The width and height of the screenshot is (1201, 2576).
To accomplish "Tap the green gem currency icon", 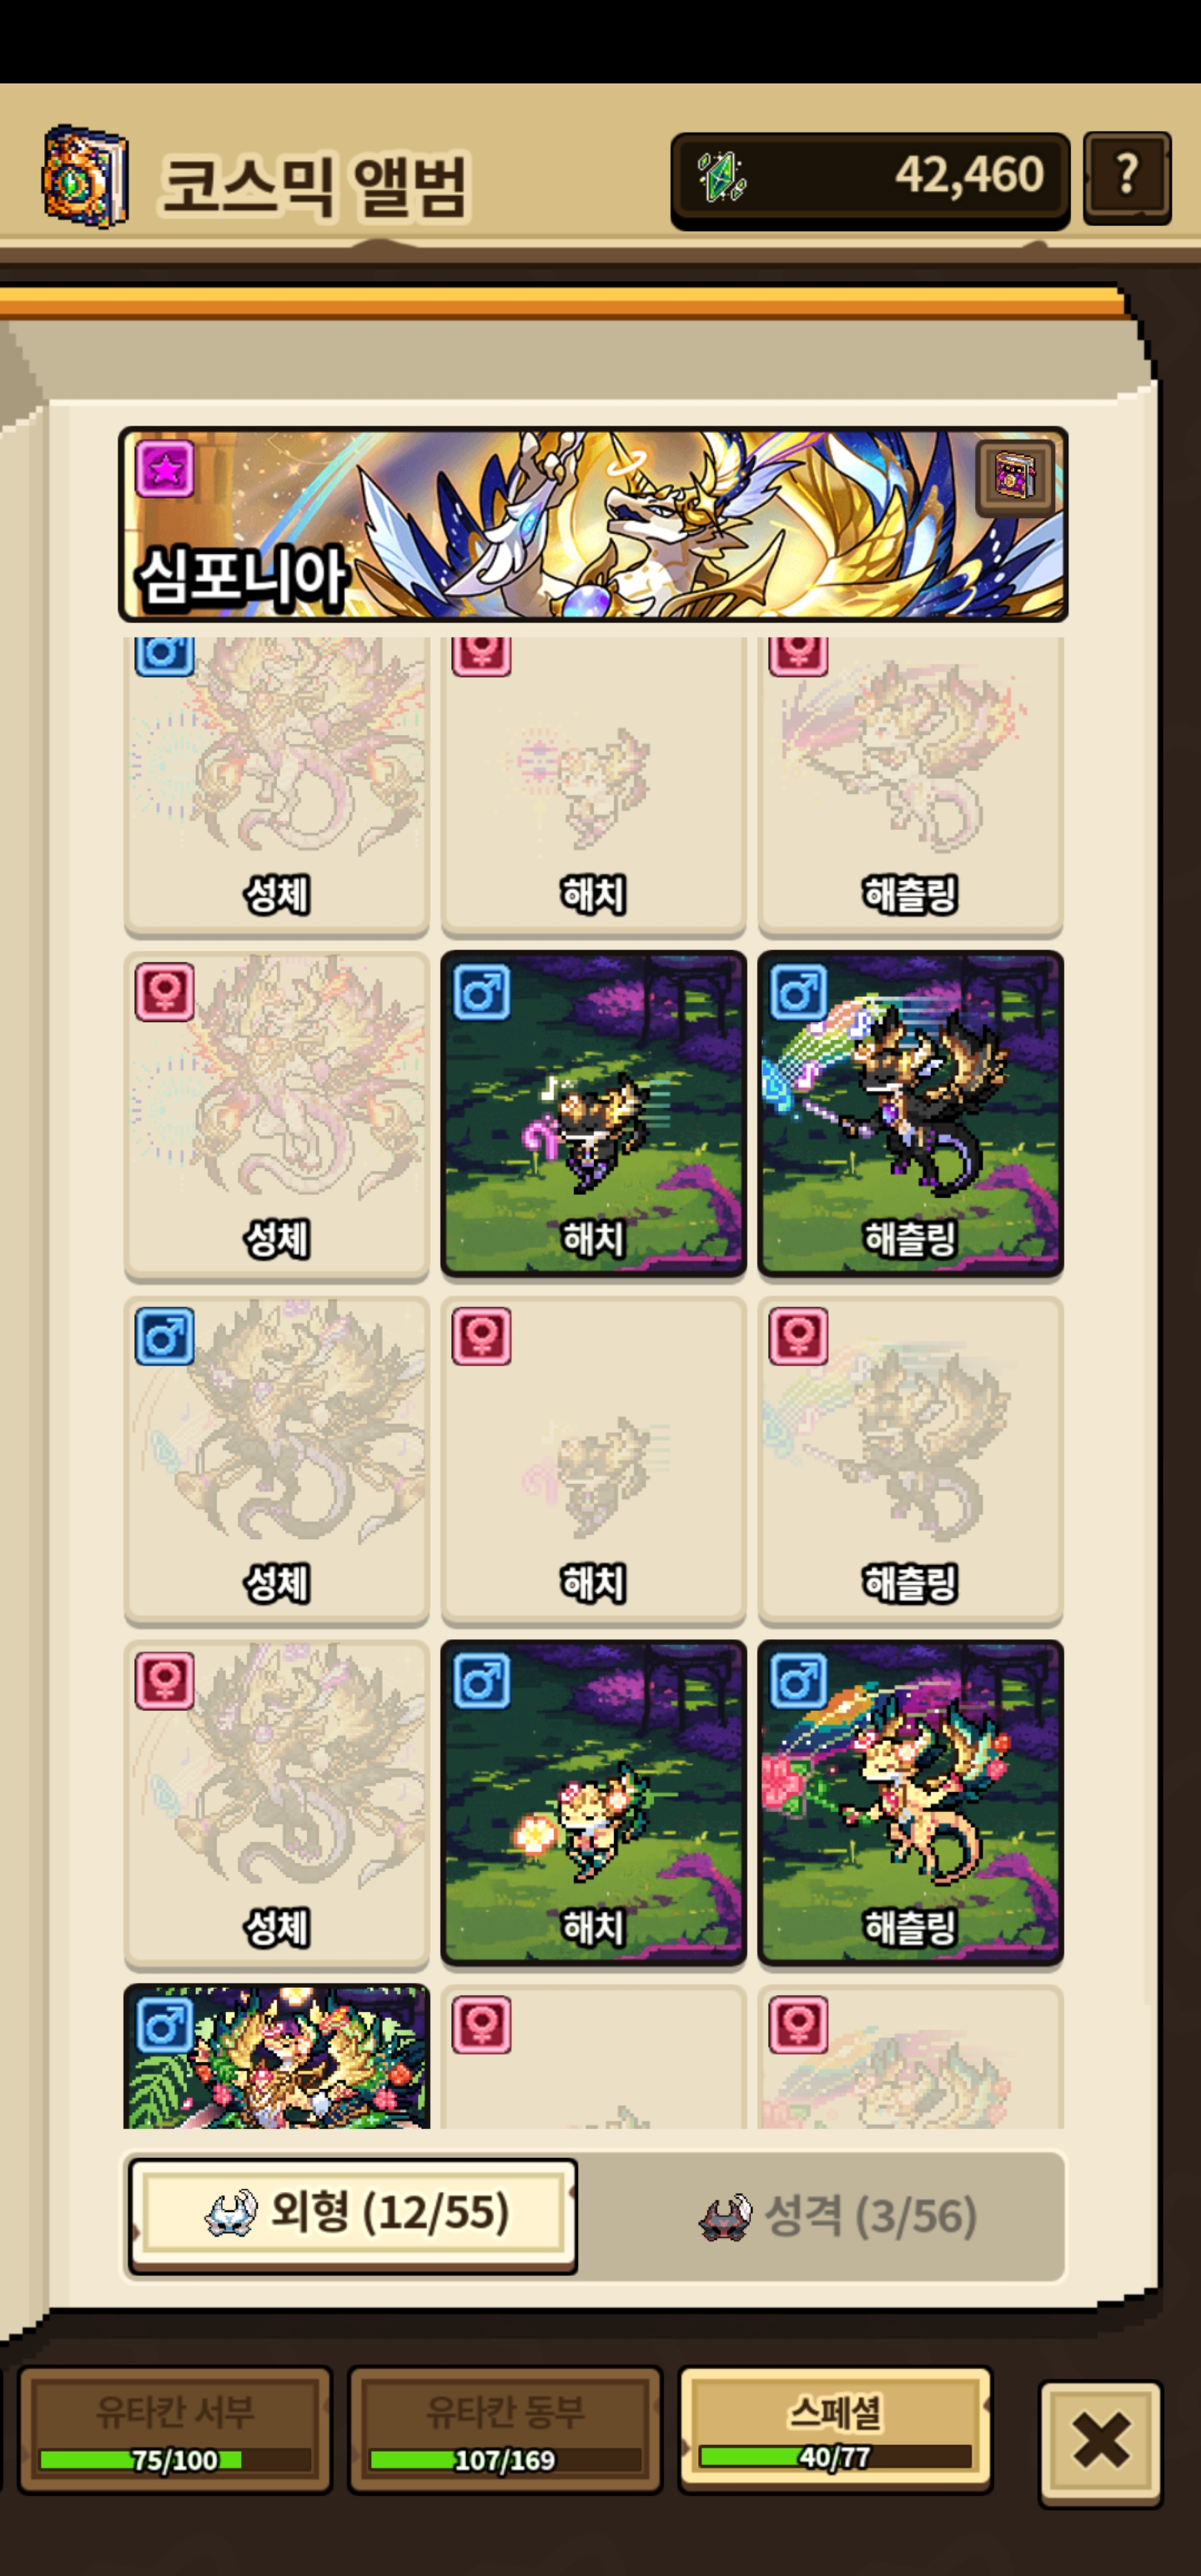I will (x=721, y=176).
